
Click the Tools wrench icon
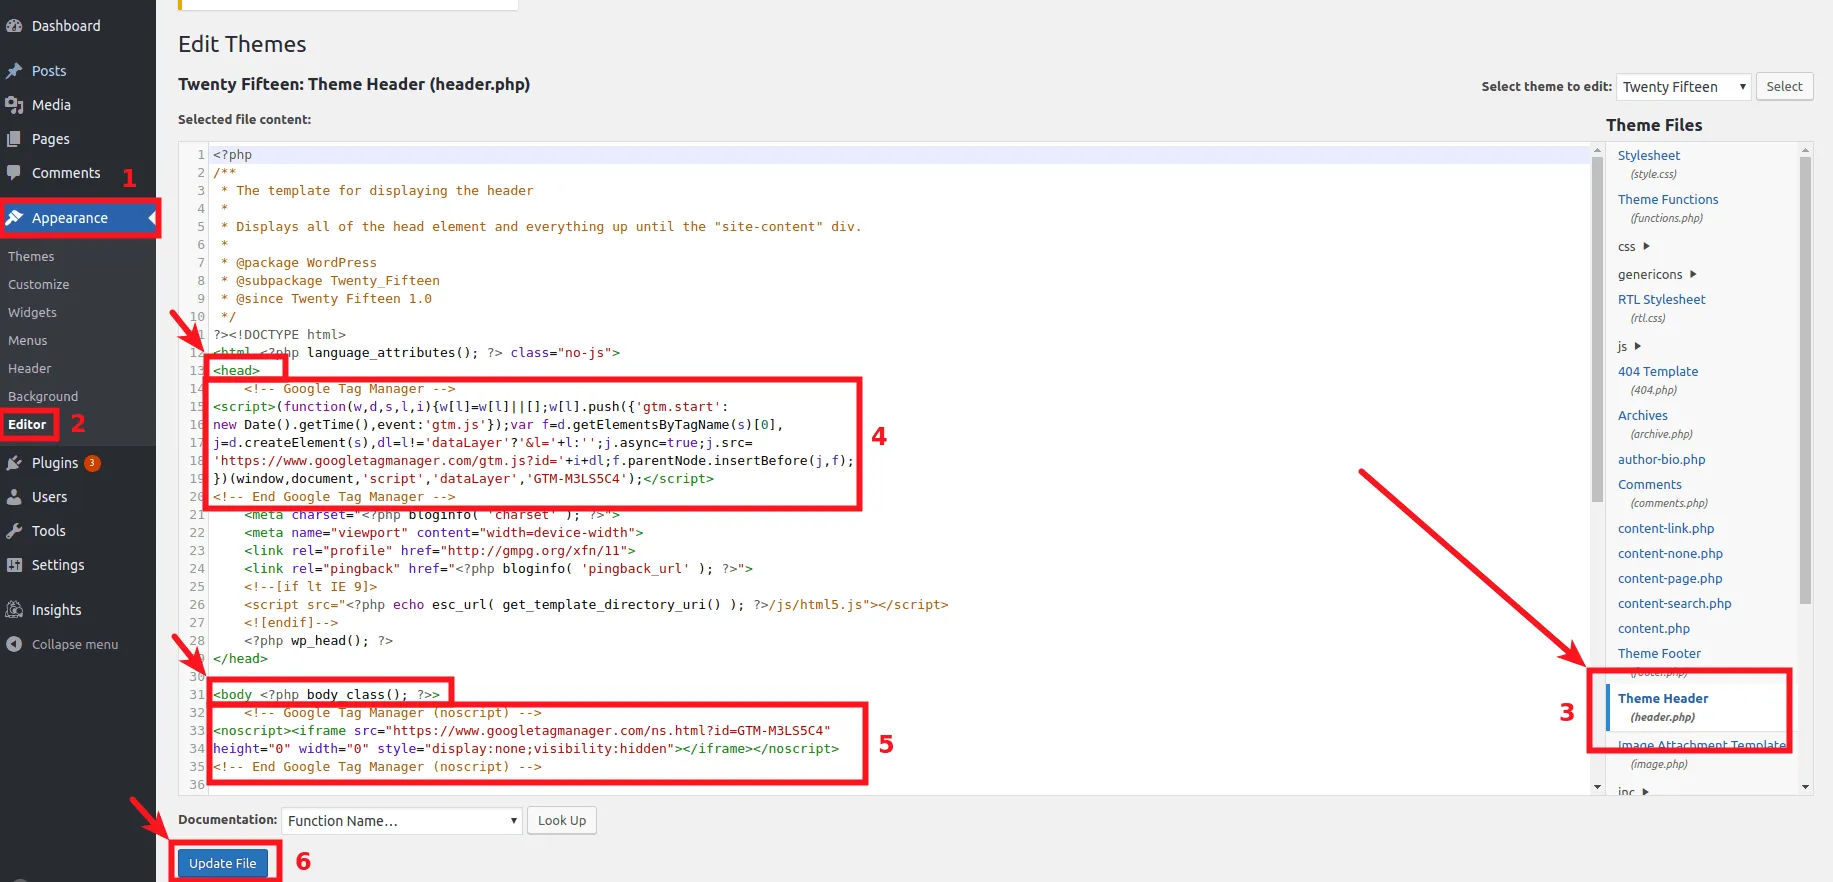[14, 531]
